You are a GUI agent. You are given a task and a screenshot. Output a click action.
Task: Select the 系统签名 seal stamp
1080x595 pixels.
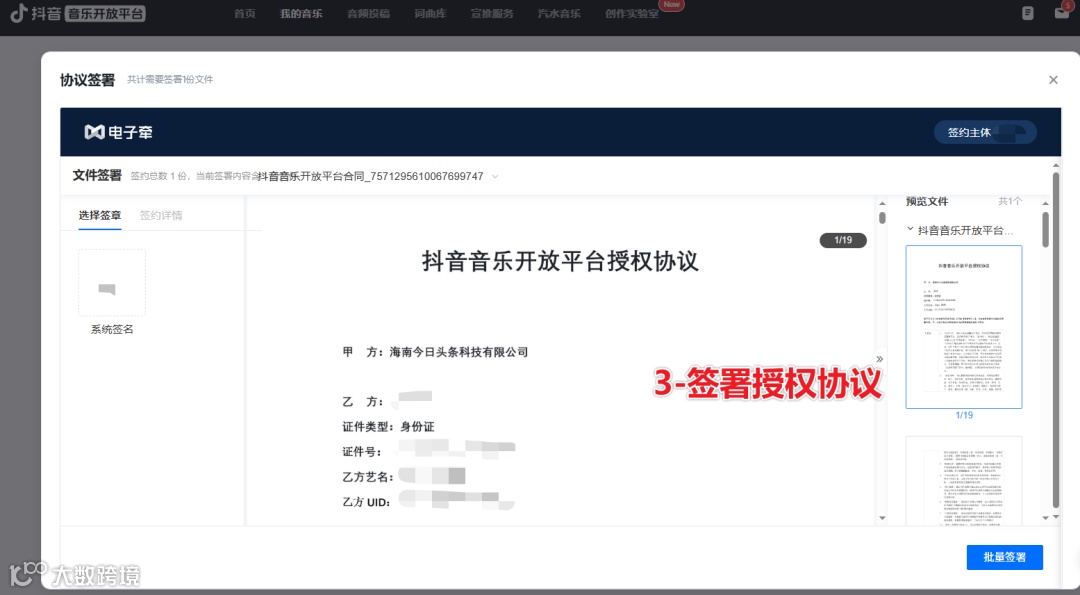(112, 282)
